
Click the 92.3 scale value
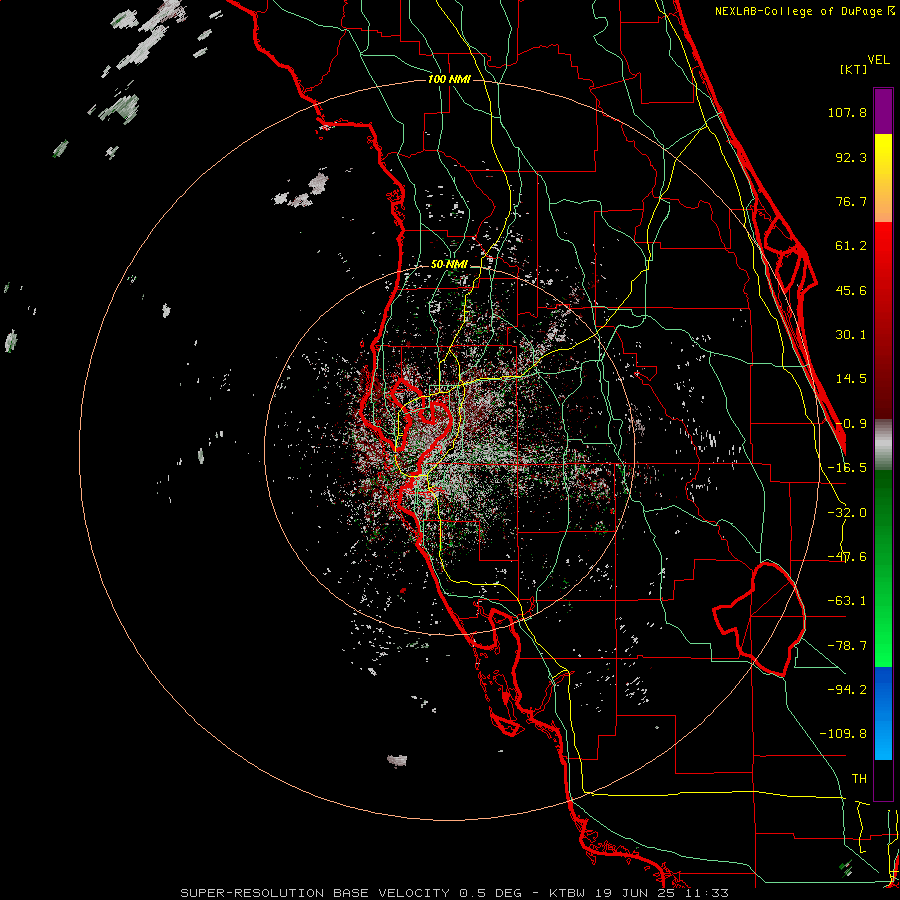(x=851, y=157)
